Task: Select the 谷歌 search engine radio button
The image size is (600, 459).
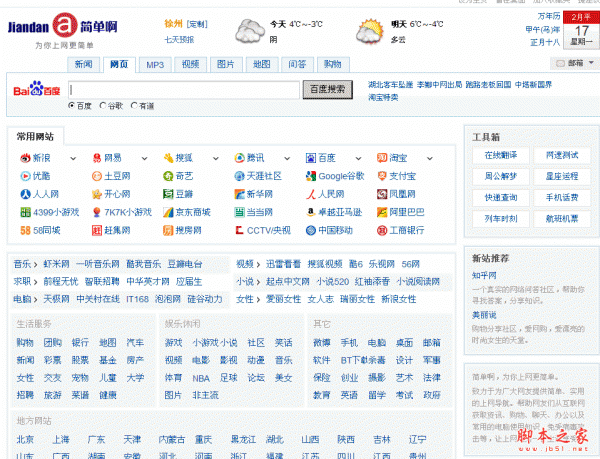Action: pyautogui.click(x=102, y=105)
